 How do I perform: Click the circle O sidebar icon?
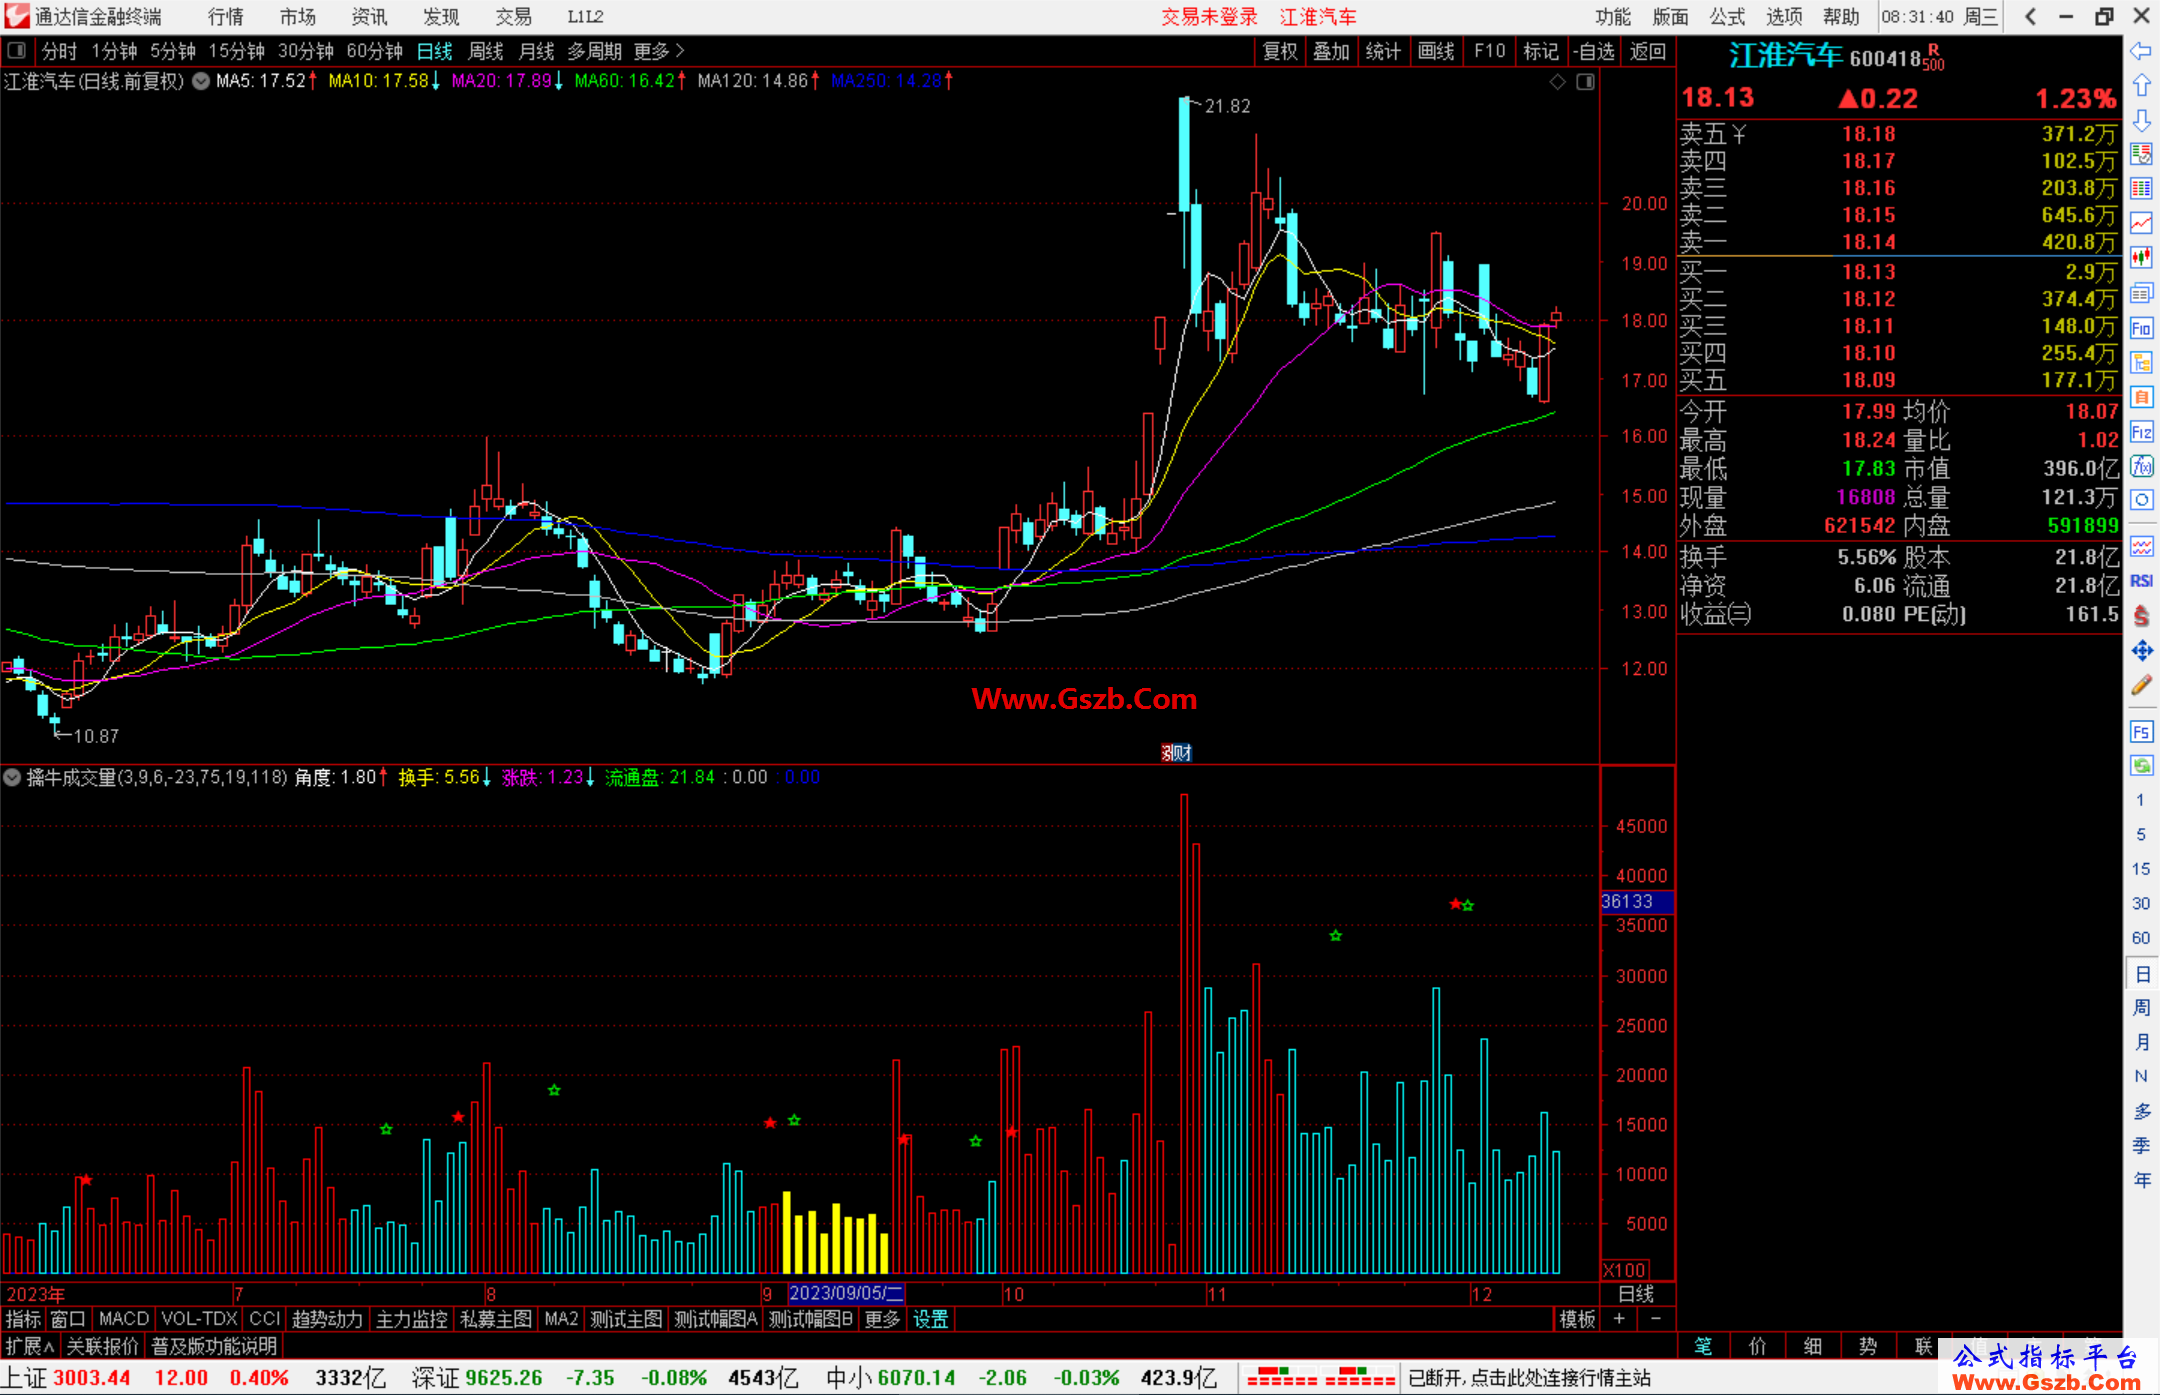(2141, 500)
